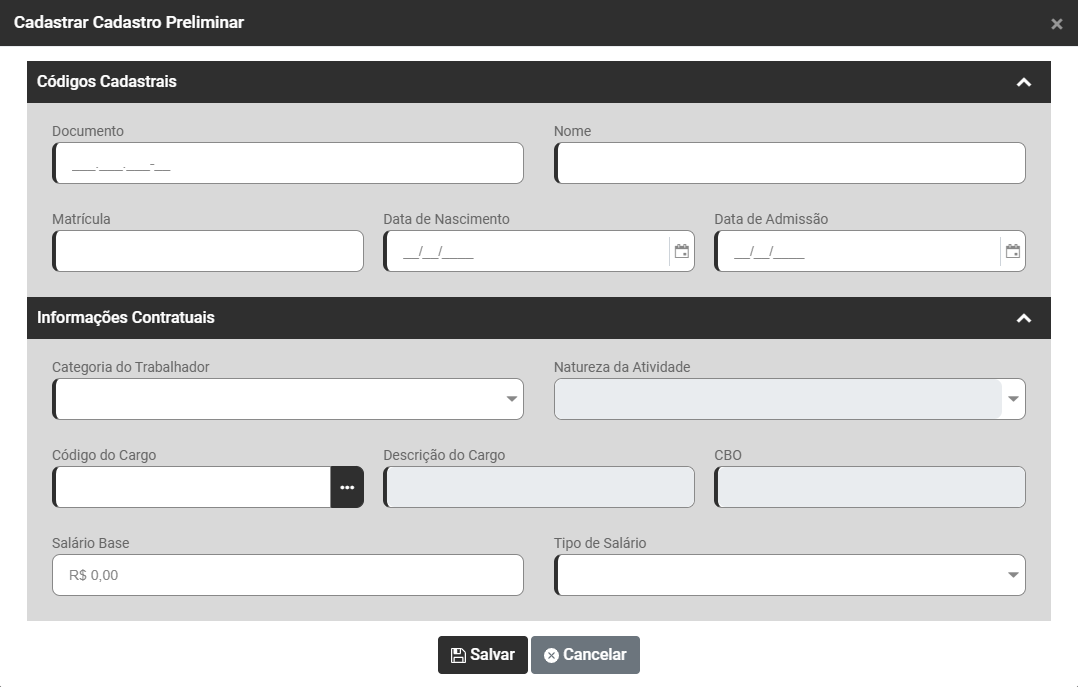Focus the Documento input field
Screen dimensions: 1078x687
coord(288,163)
